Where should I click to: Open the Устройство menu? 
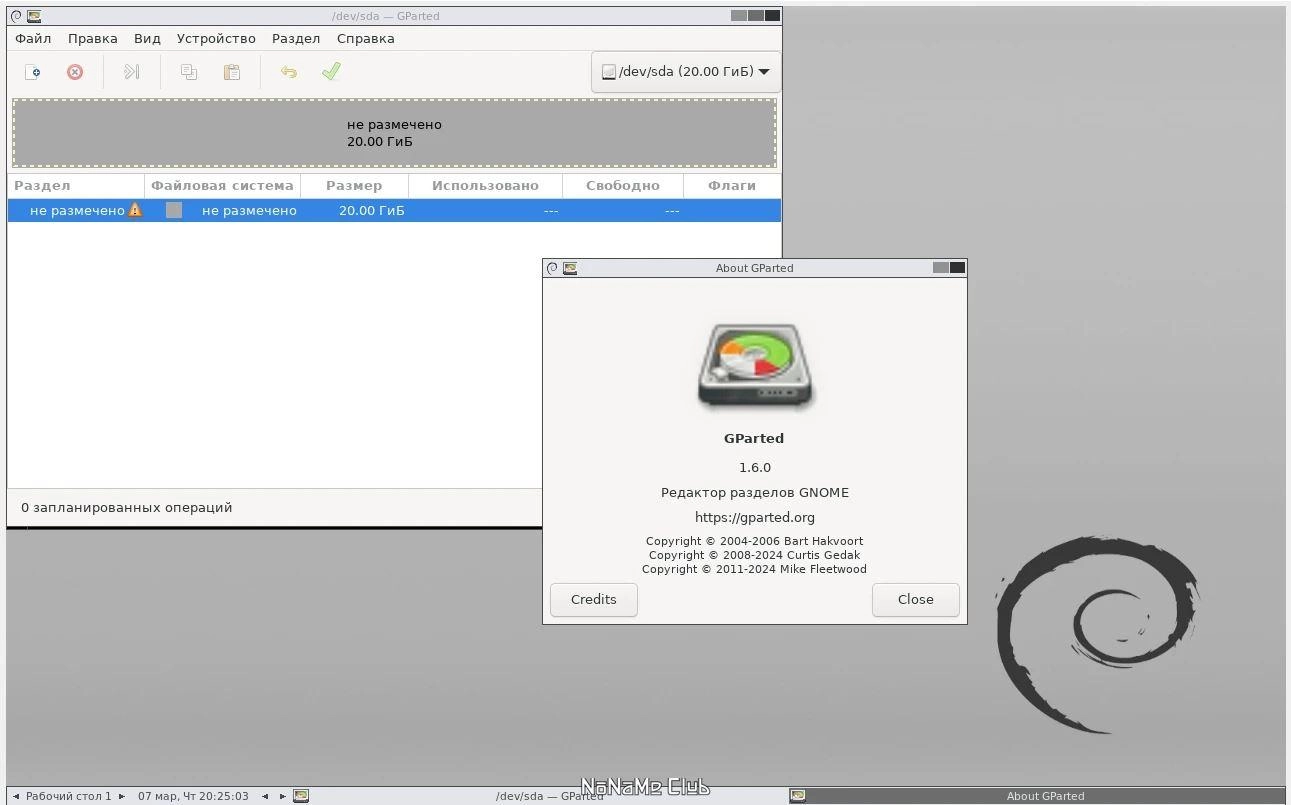[216, 38]
